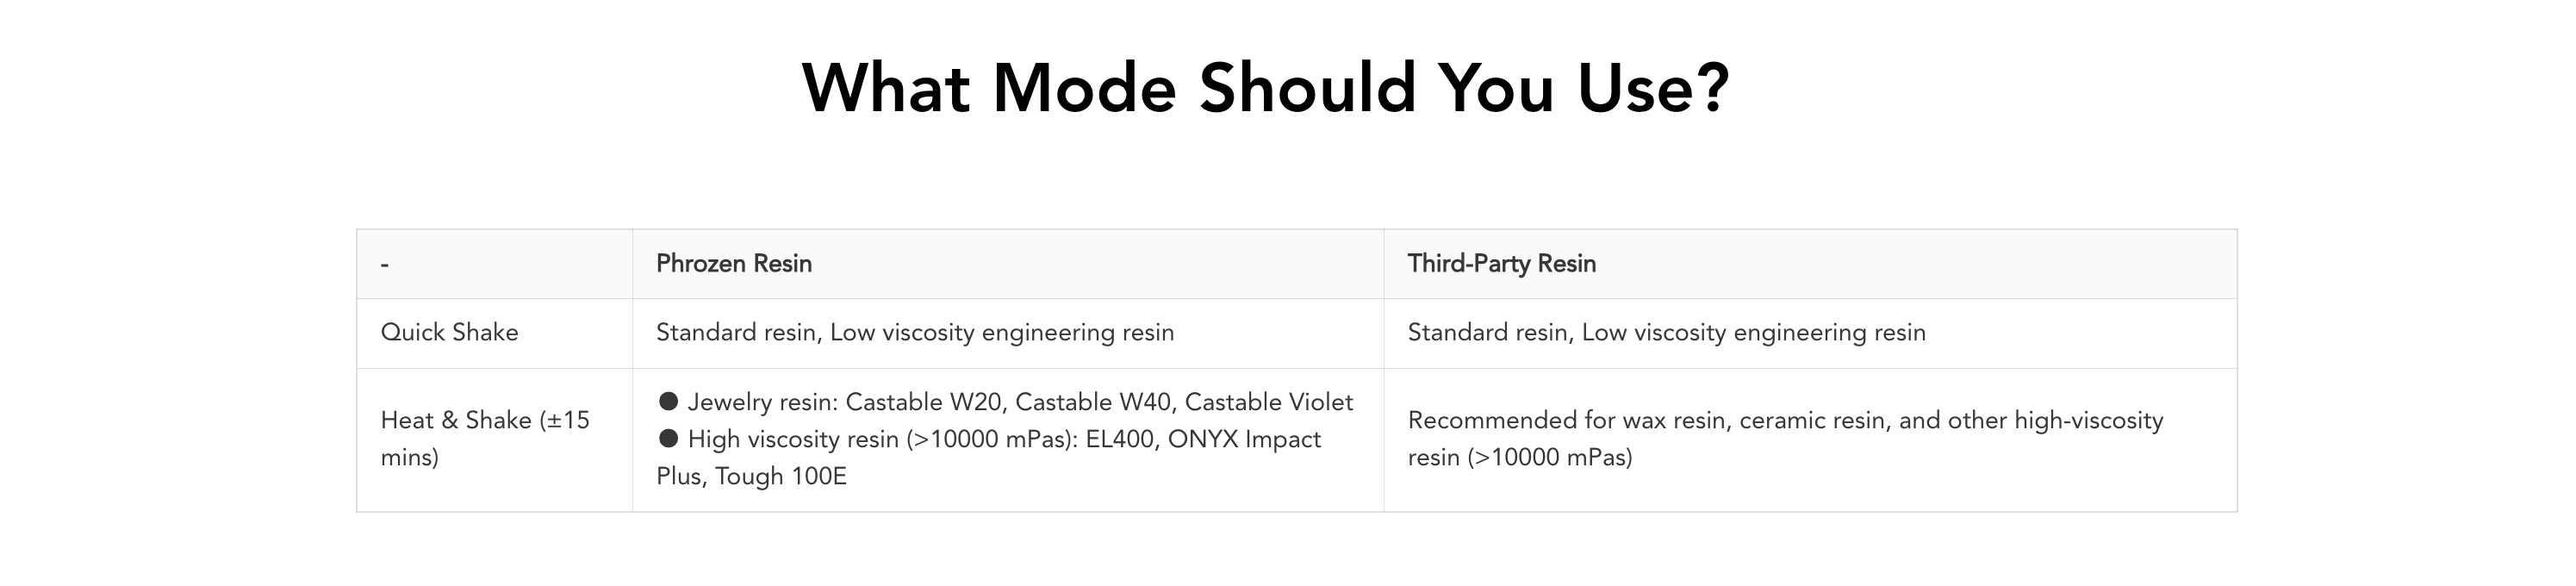Click the 'Quick Shake' row label
The height and width of the screenshot is (586, 2576).
[x=449, y=333]
